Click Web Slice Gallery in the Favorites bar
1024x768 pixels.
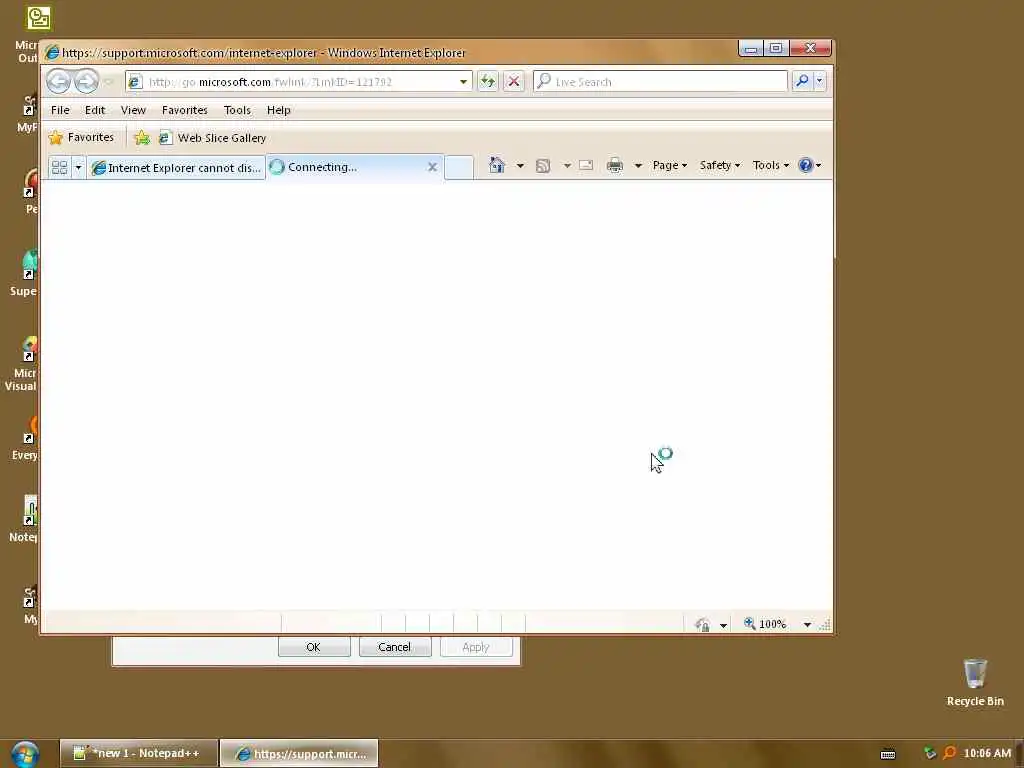[x=213, y=138]
